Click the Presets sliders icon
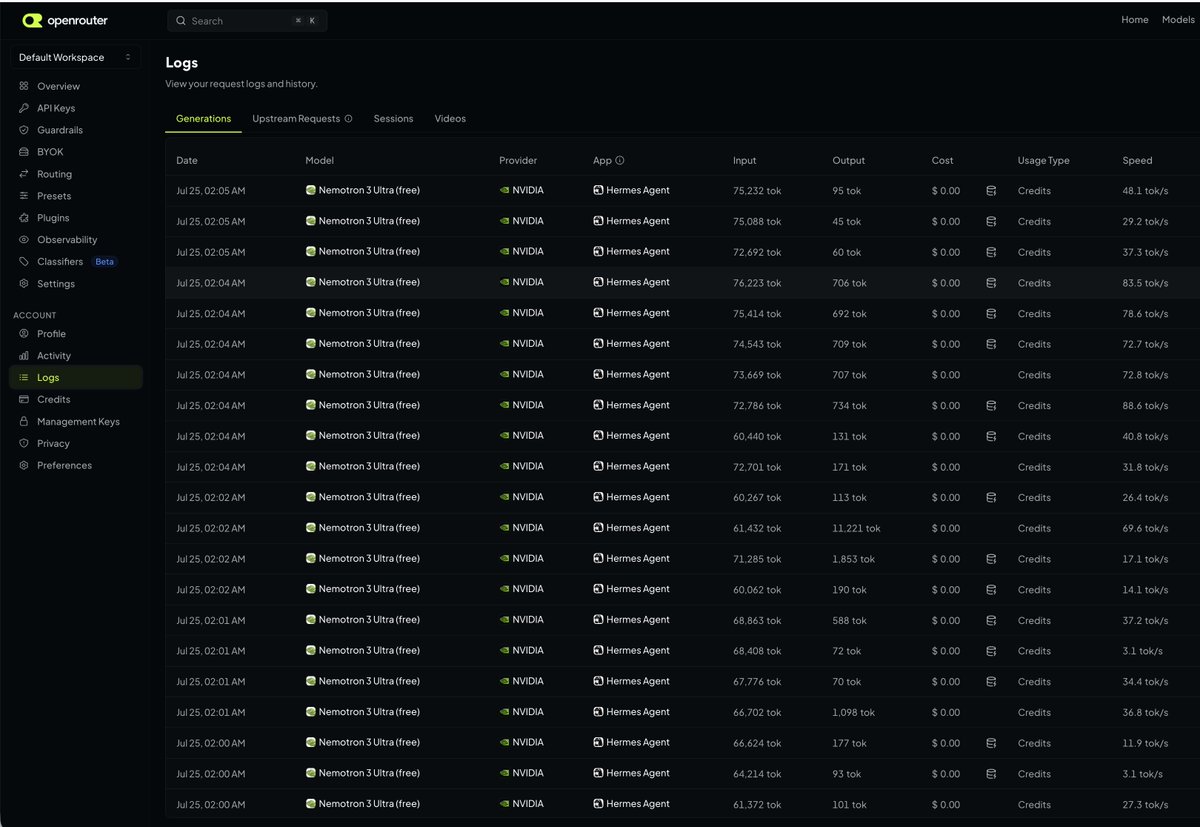 24,196
